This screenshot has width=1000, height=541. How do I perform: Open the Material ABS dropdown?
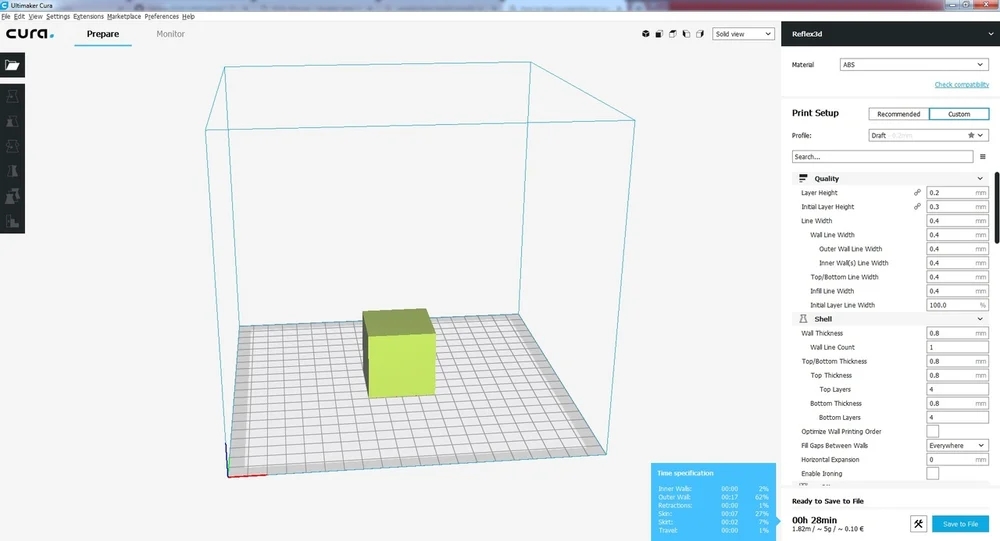click(914, 65)
